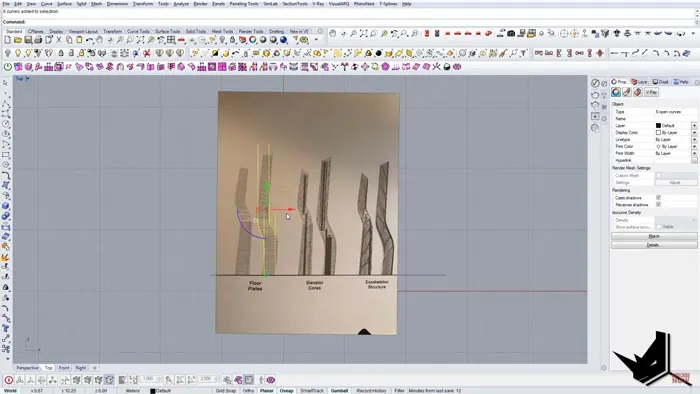This screenshot has width=700, height=394.
Task: Open the Layer dropdown in Properties
Action: [694, 126]
